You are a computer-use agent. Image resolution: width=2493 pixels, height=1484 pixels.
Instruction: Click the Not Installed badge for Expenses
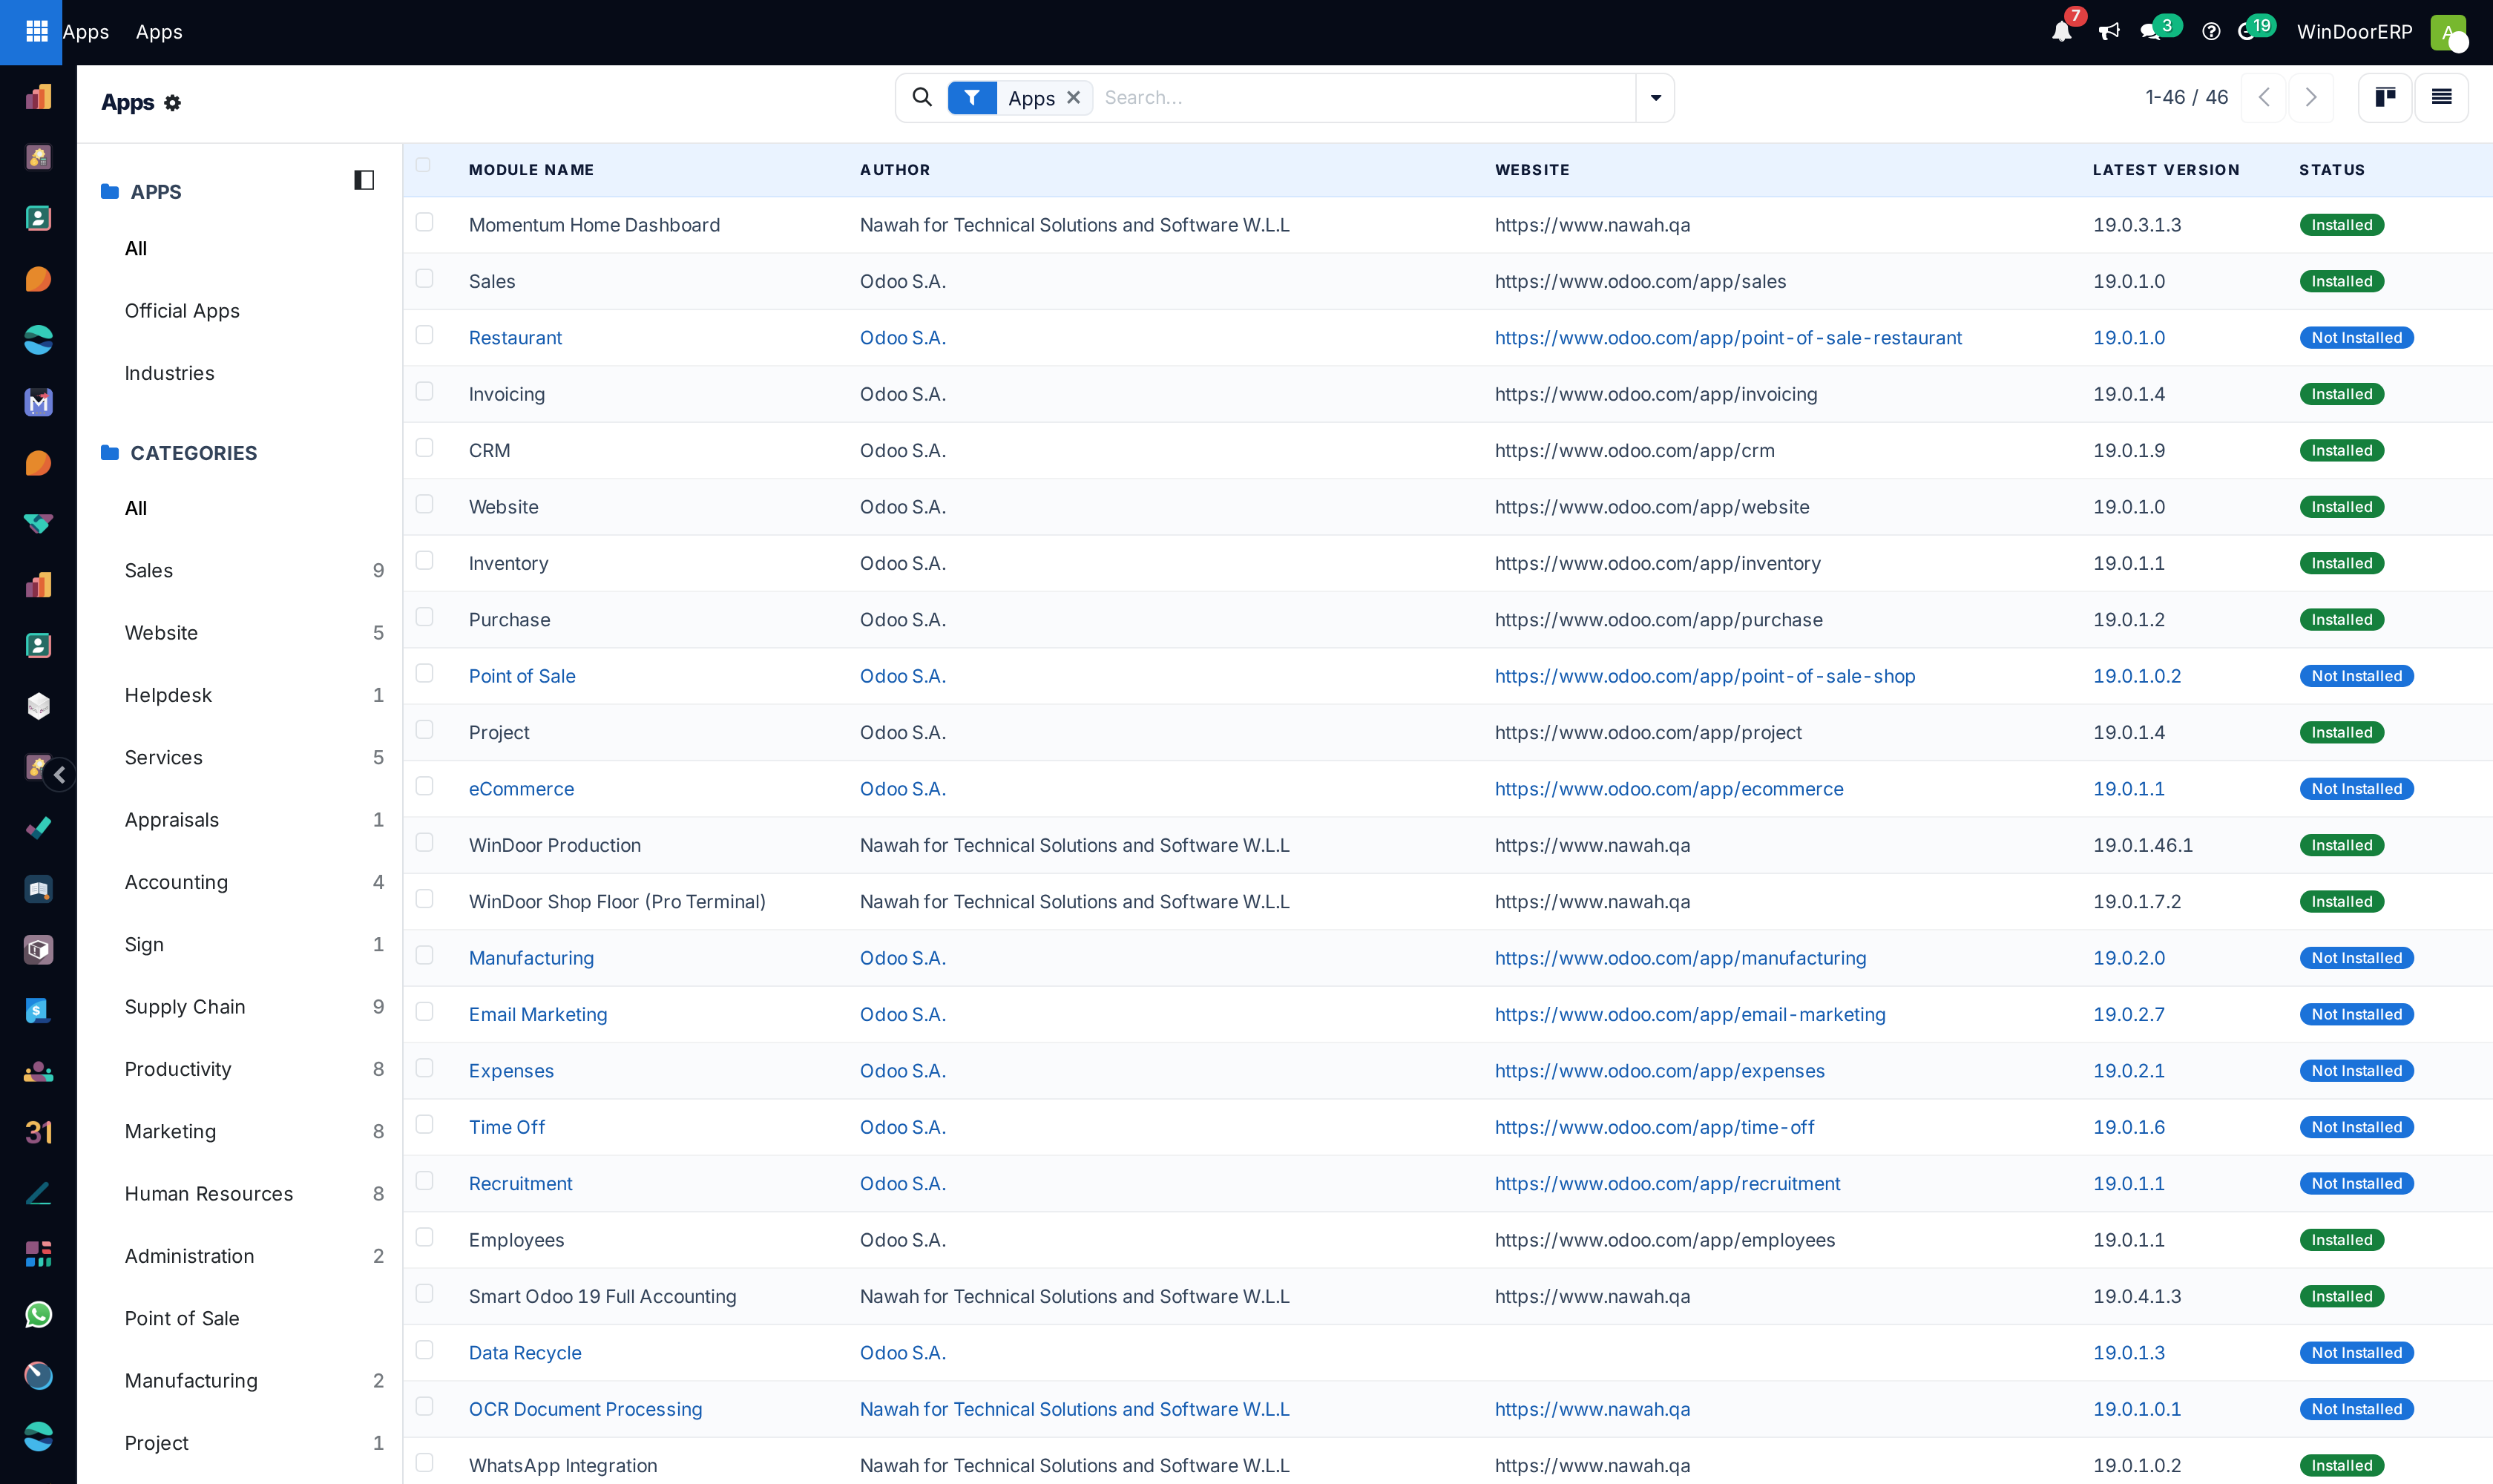[x=2356, y=1071]
